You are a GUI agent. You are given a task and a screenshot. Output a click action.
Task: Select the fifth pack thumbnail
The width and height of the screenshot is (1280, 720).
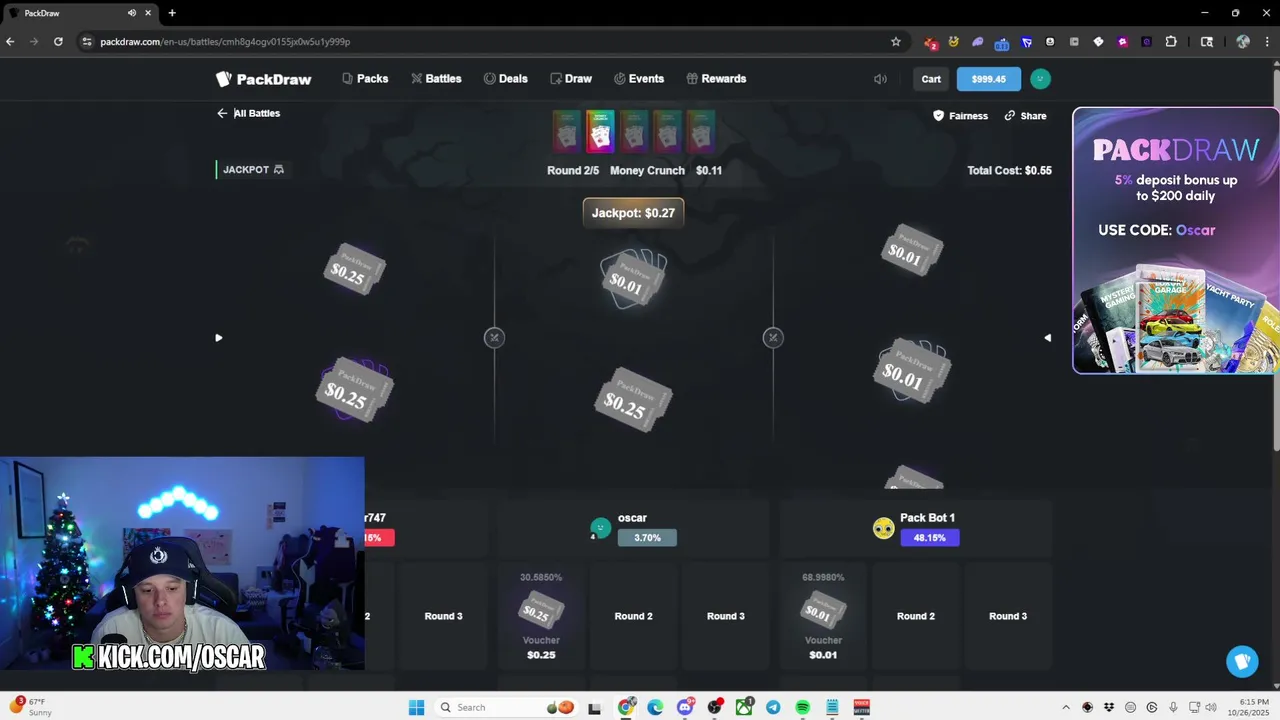701,131
